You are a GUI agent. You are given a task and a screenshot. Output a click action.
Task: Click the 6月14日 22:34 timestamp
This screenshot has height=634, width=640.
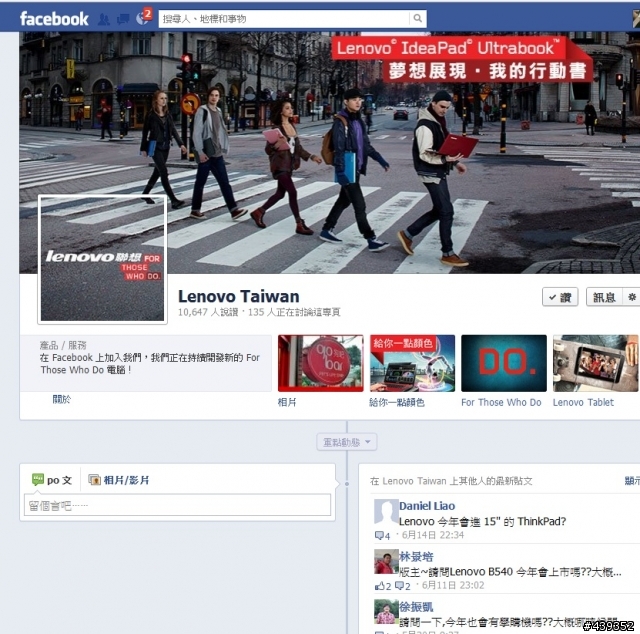[433, 535]
